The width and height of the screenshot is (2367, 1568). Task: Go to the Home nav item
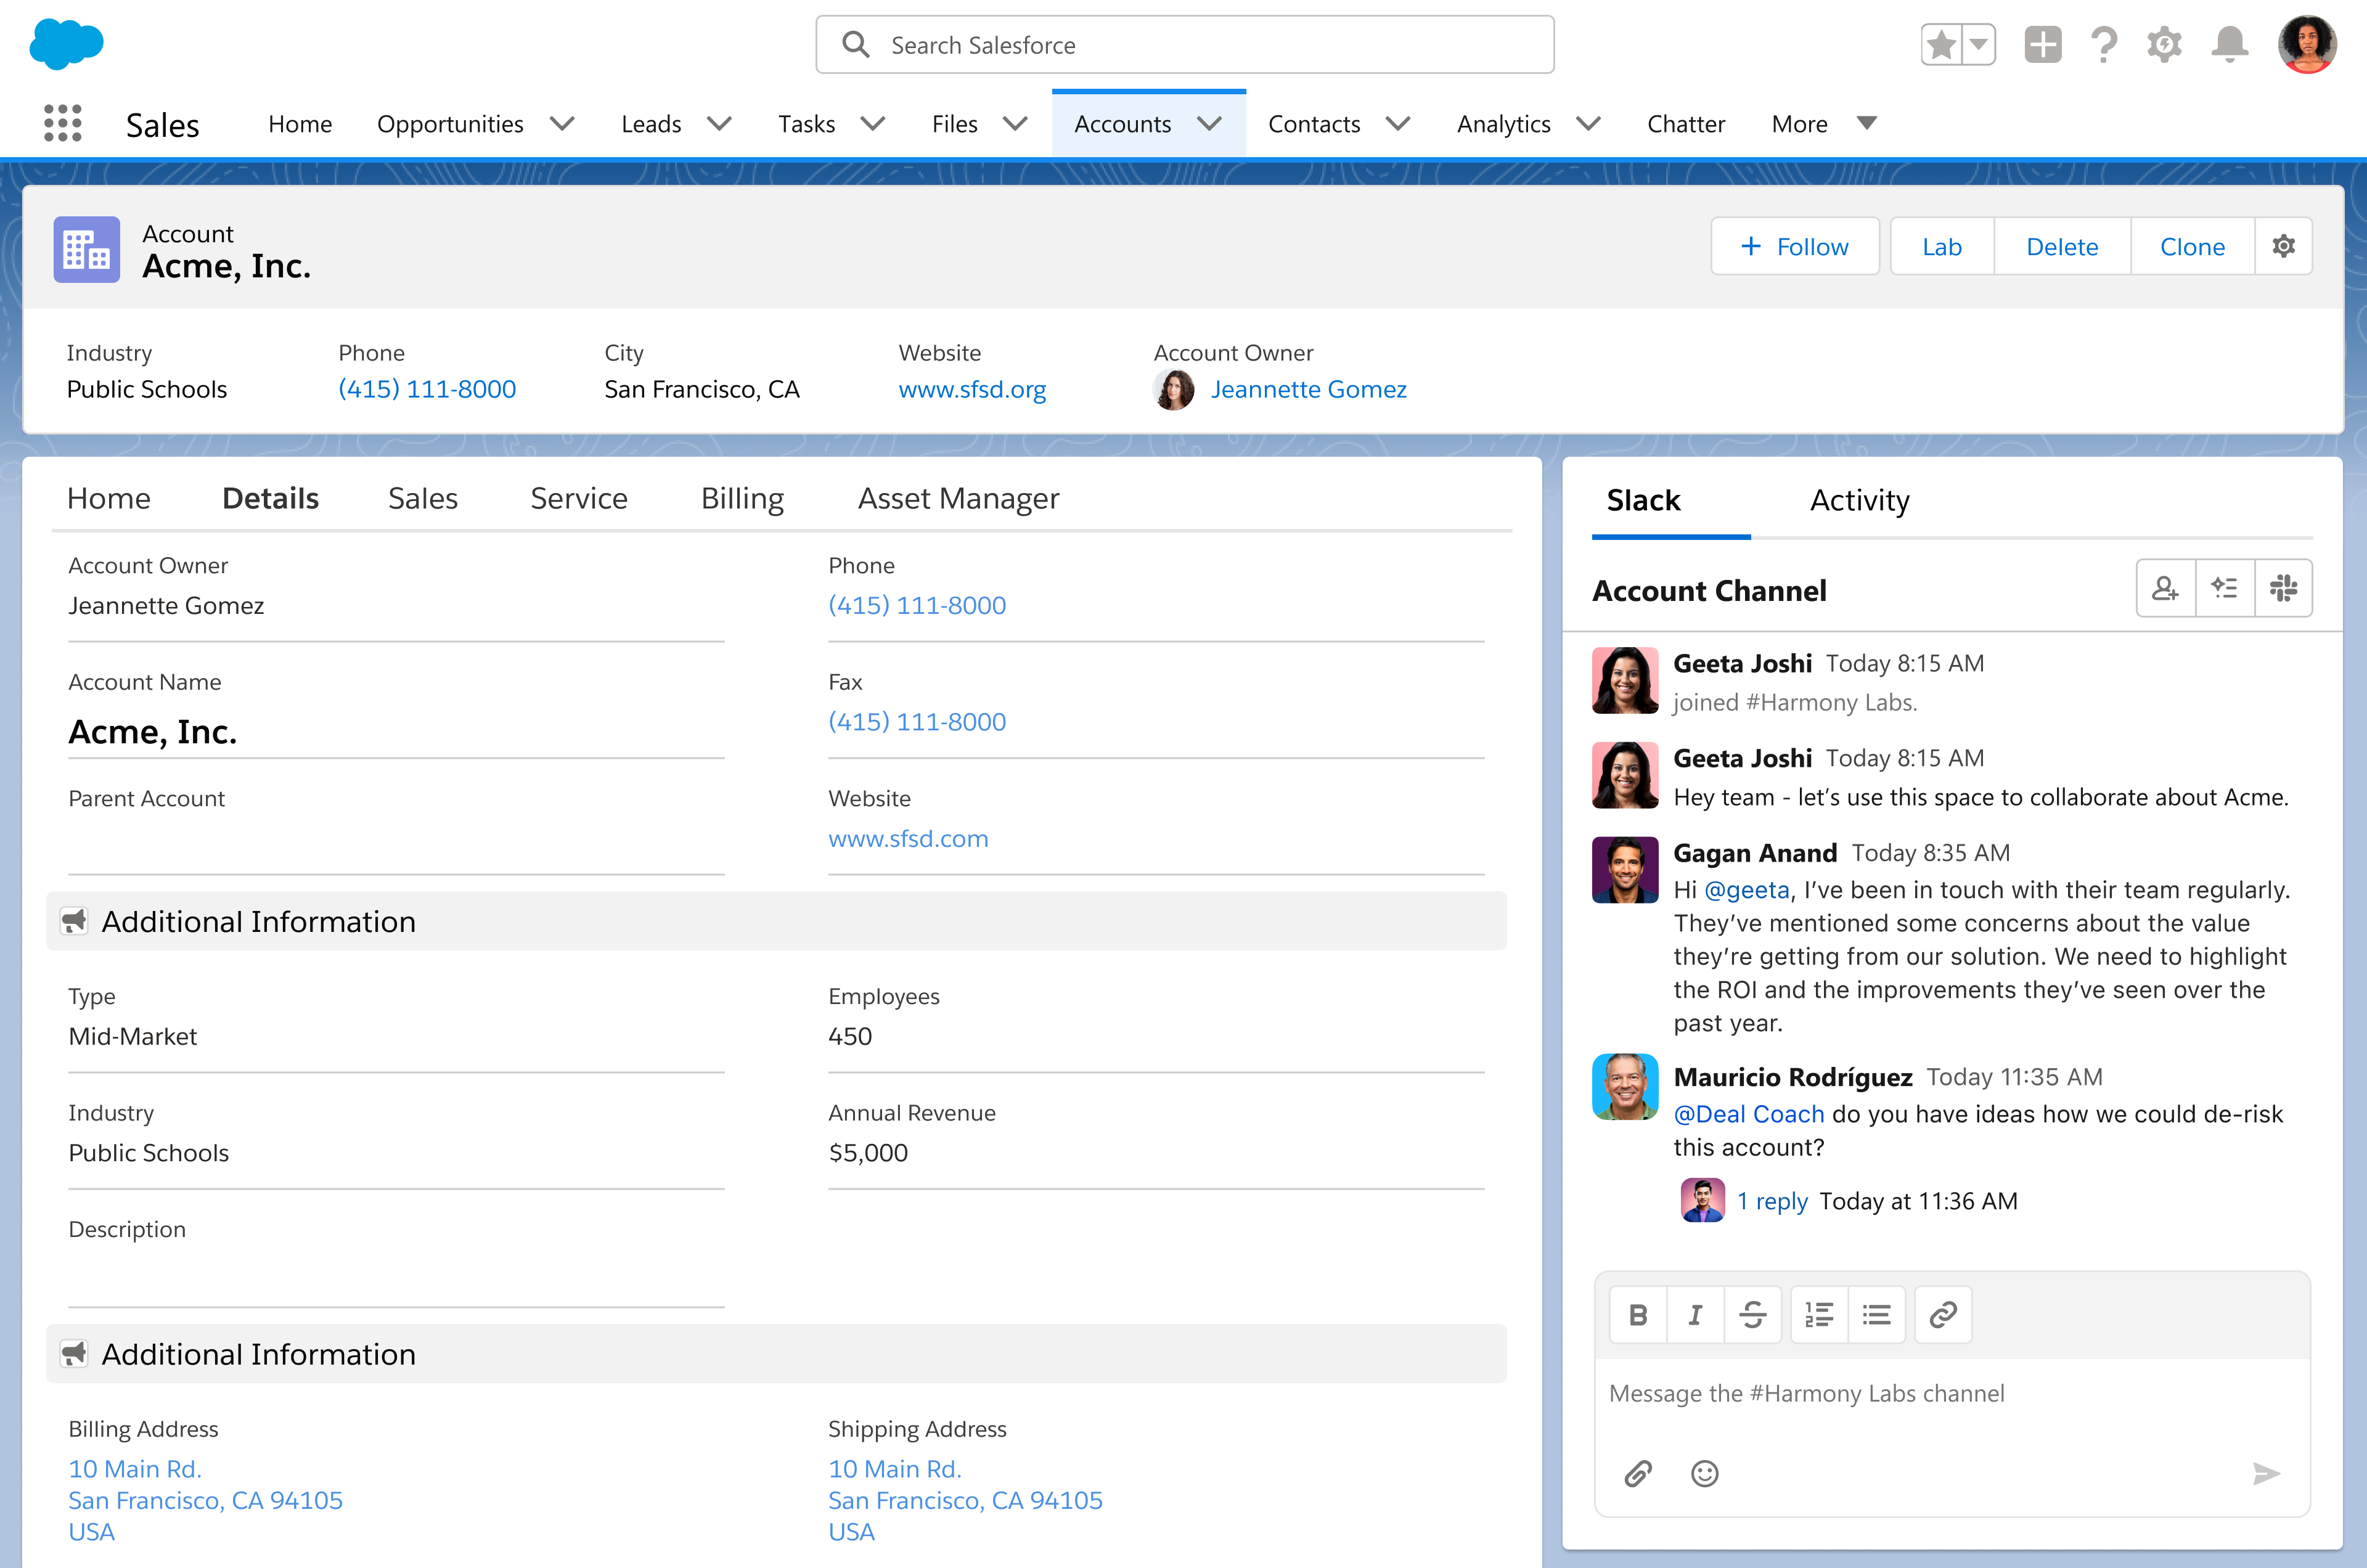[x=300, y=124]
